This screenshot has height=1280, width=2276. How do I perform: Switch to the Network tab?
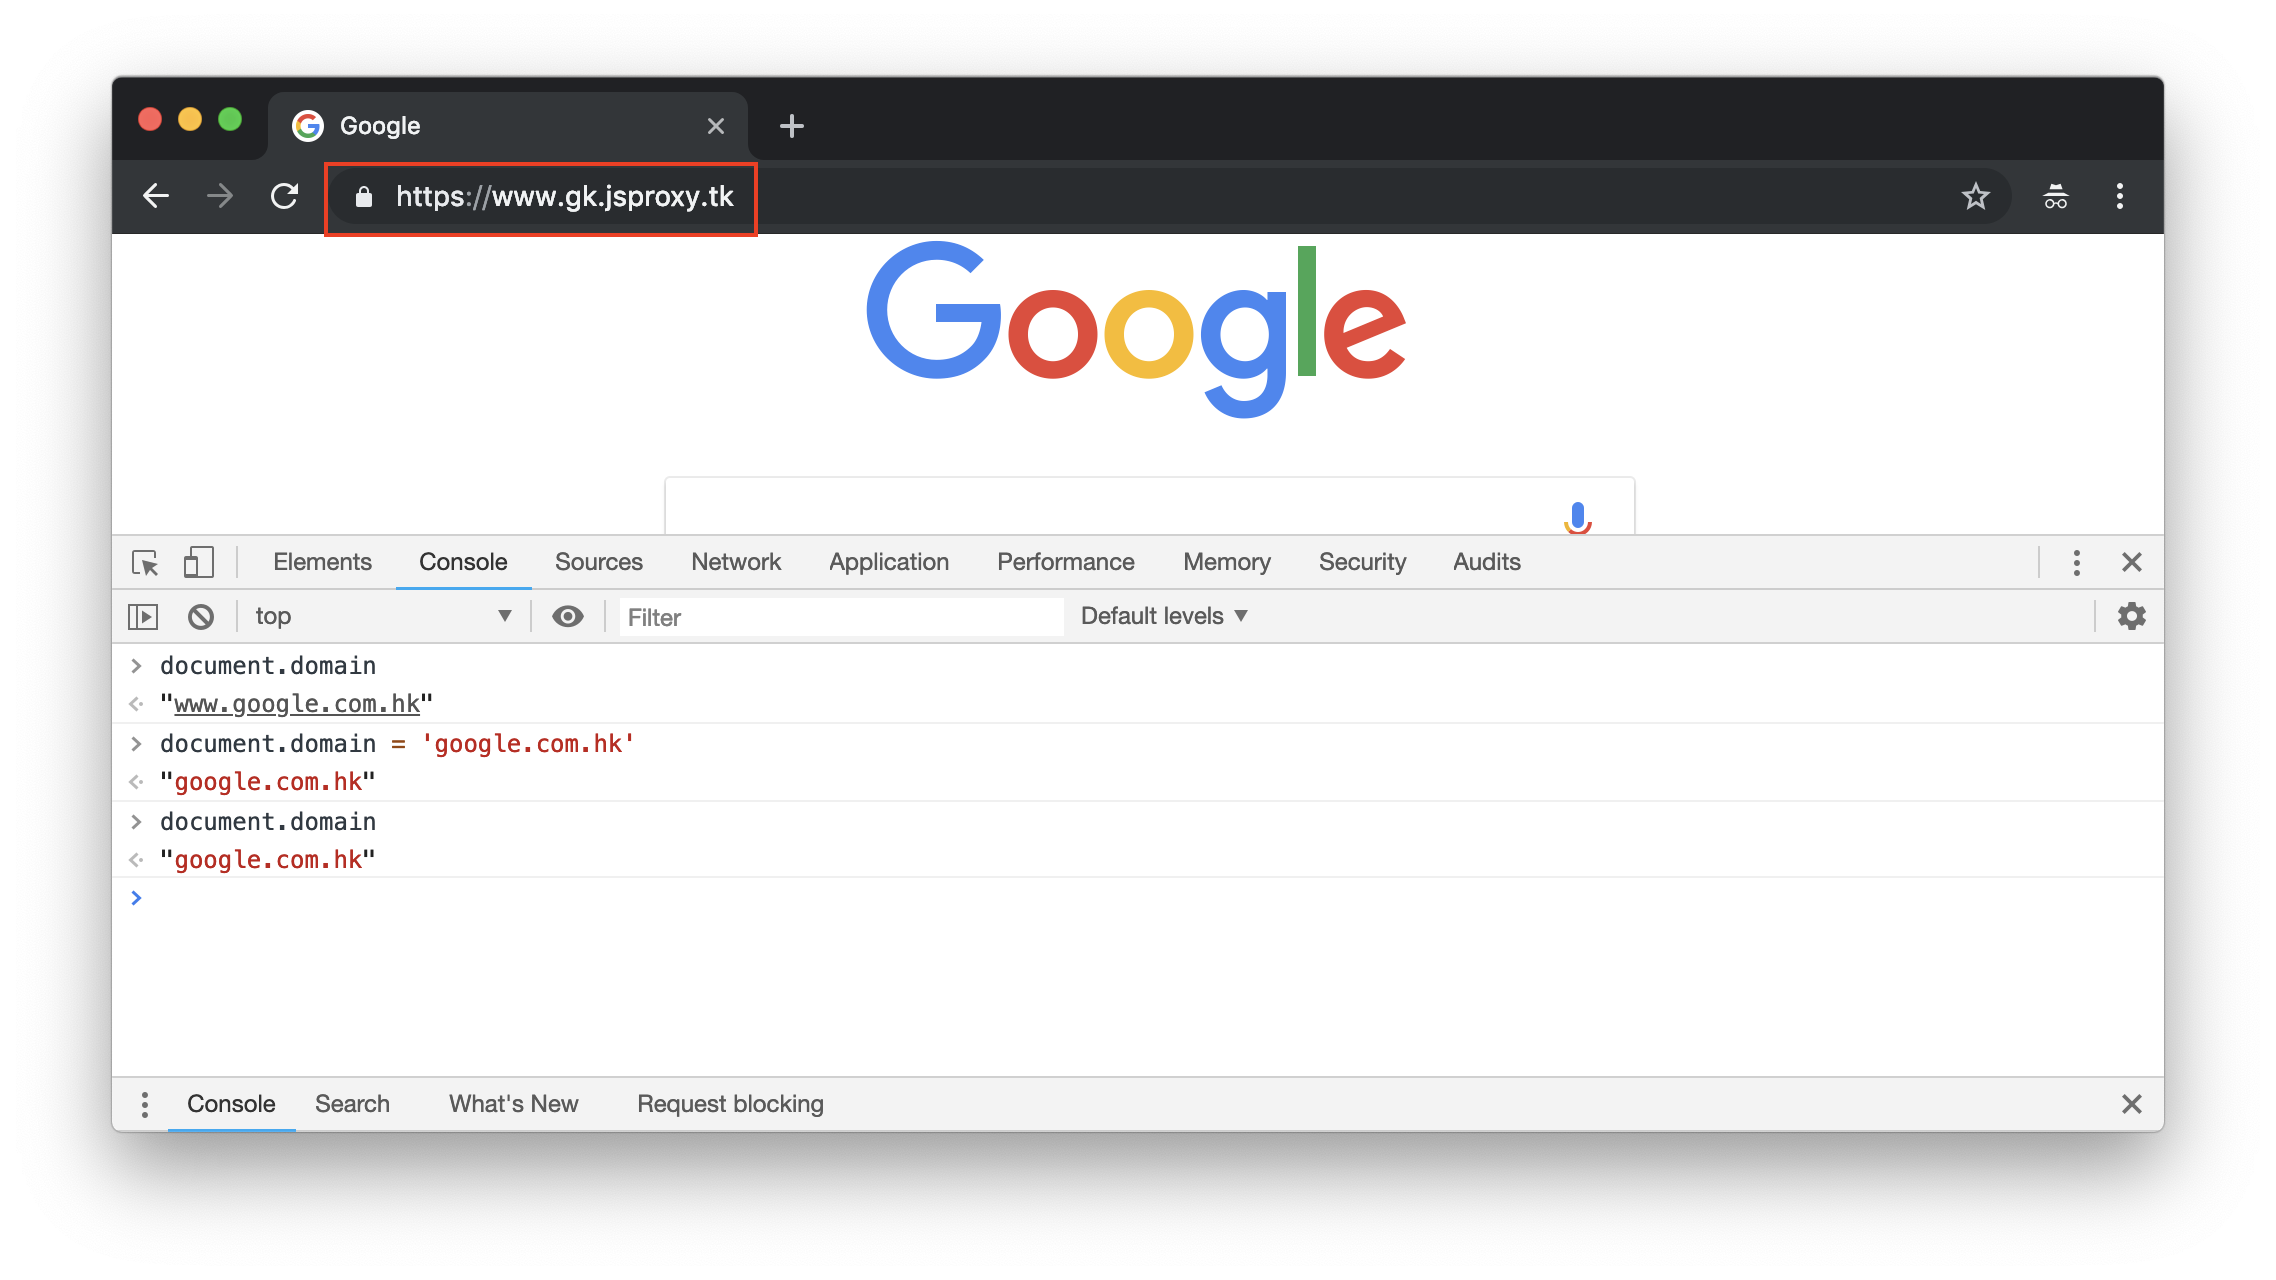(735, 563)
